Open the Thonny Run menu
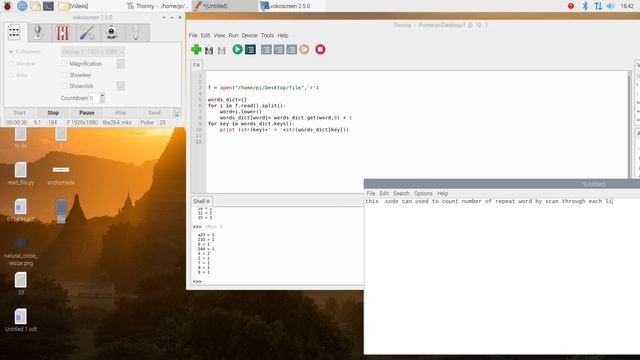The height and width of the screenshot is (360, 640). pyautogui.click(x=233, y=36)
